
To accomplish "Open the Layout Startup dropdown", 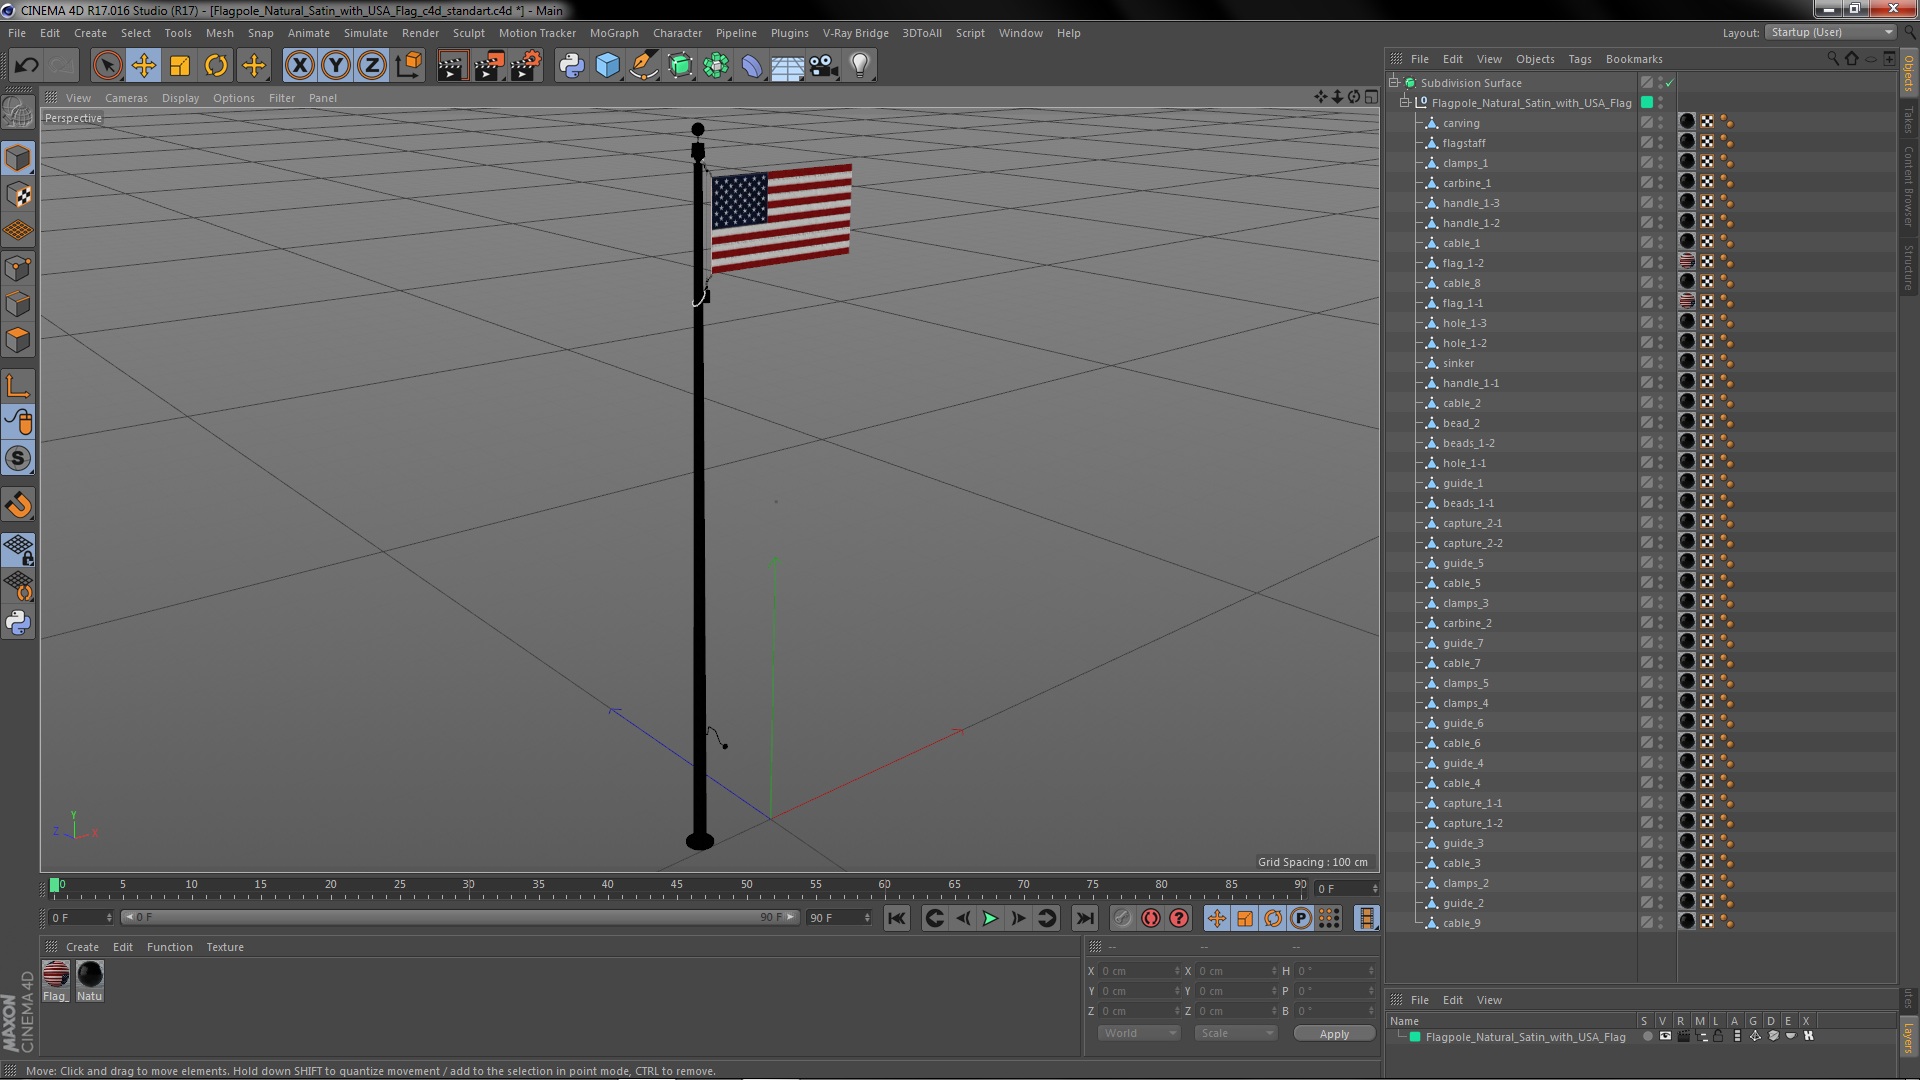I will (1830, 33).
